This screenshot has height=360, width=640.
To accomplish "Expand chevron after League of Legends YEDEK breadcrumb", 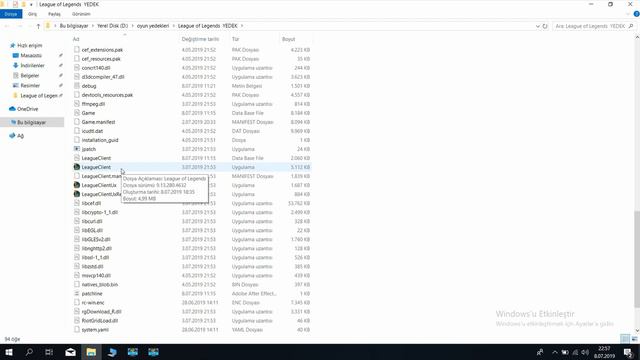I will point(242,26).
